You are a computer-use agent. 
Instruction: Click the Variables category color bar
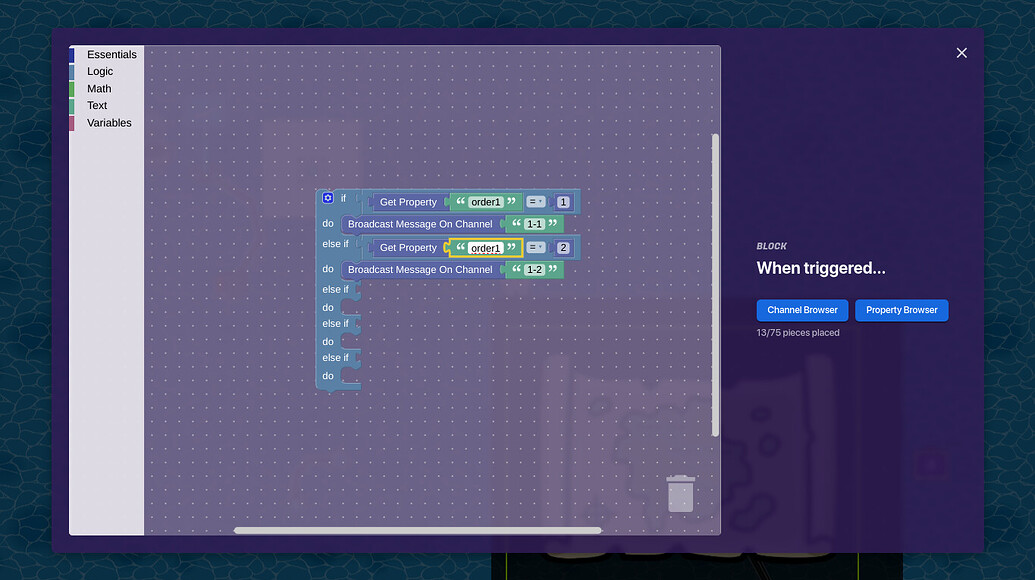click(x=72, y=122)
